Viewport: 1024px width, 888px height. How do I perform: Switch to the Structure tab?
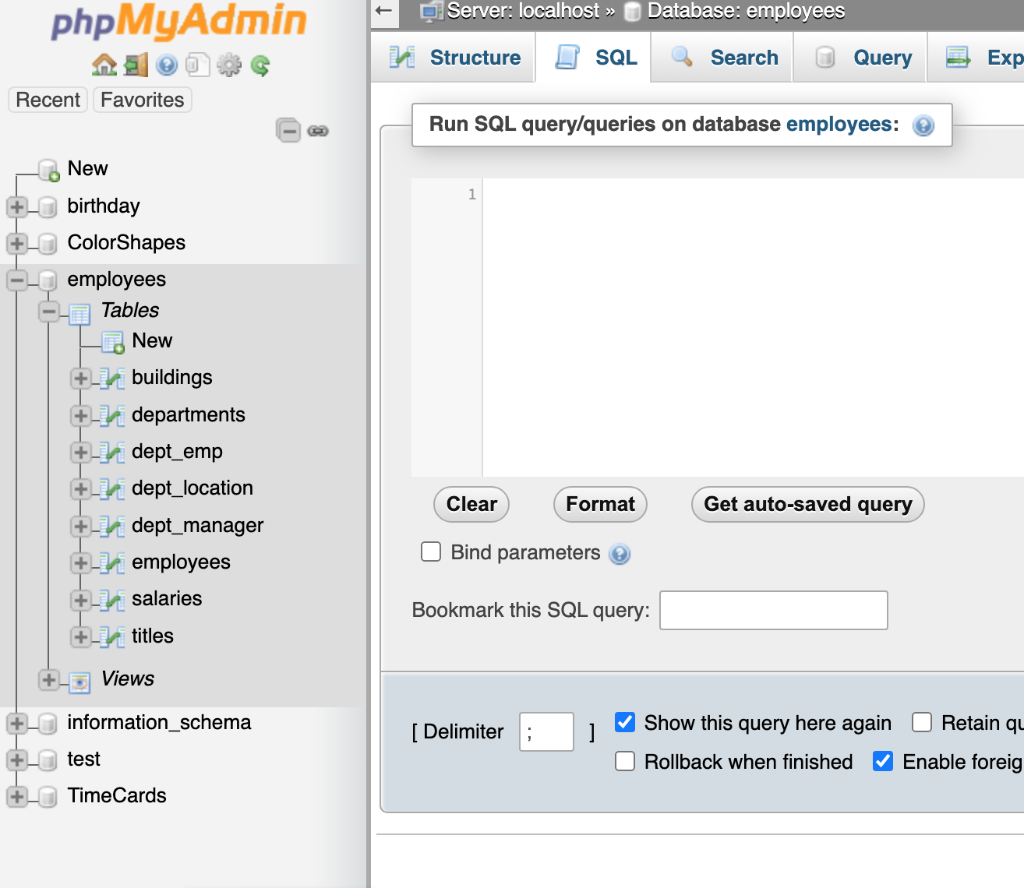click(x=452, y=57)
